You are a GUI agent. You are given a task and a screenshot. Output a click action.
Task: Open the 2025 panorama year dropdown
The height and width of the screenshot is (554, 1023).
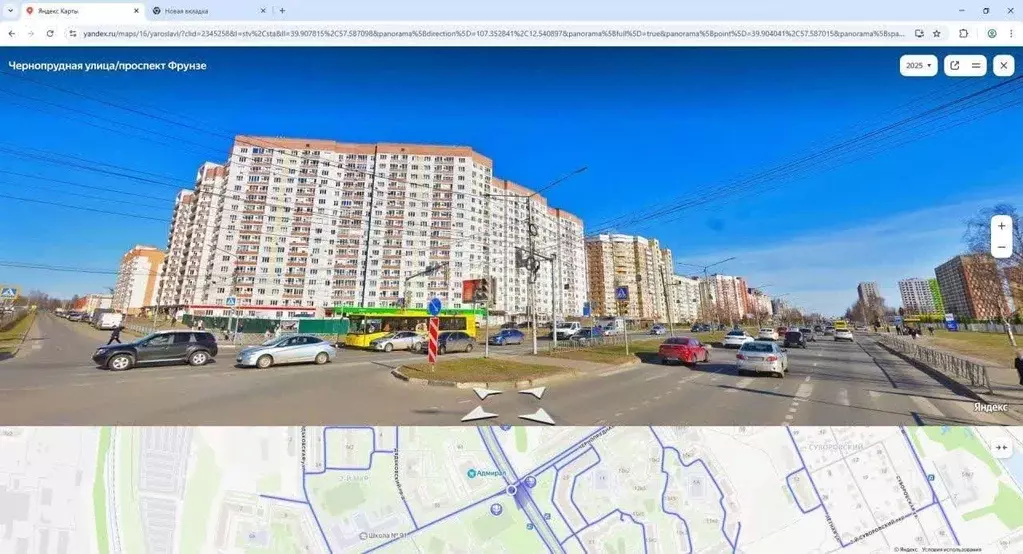[918, 65]
